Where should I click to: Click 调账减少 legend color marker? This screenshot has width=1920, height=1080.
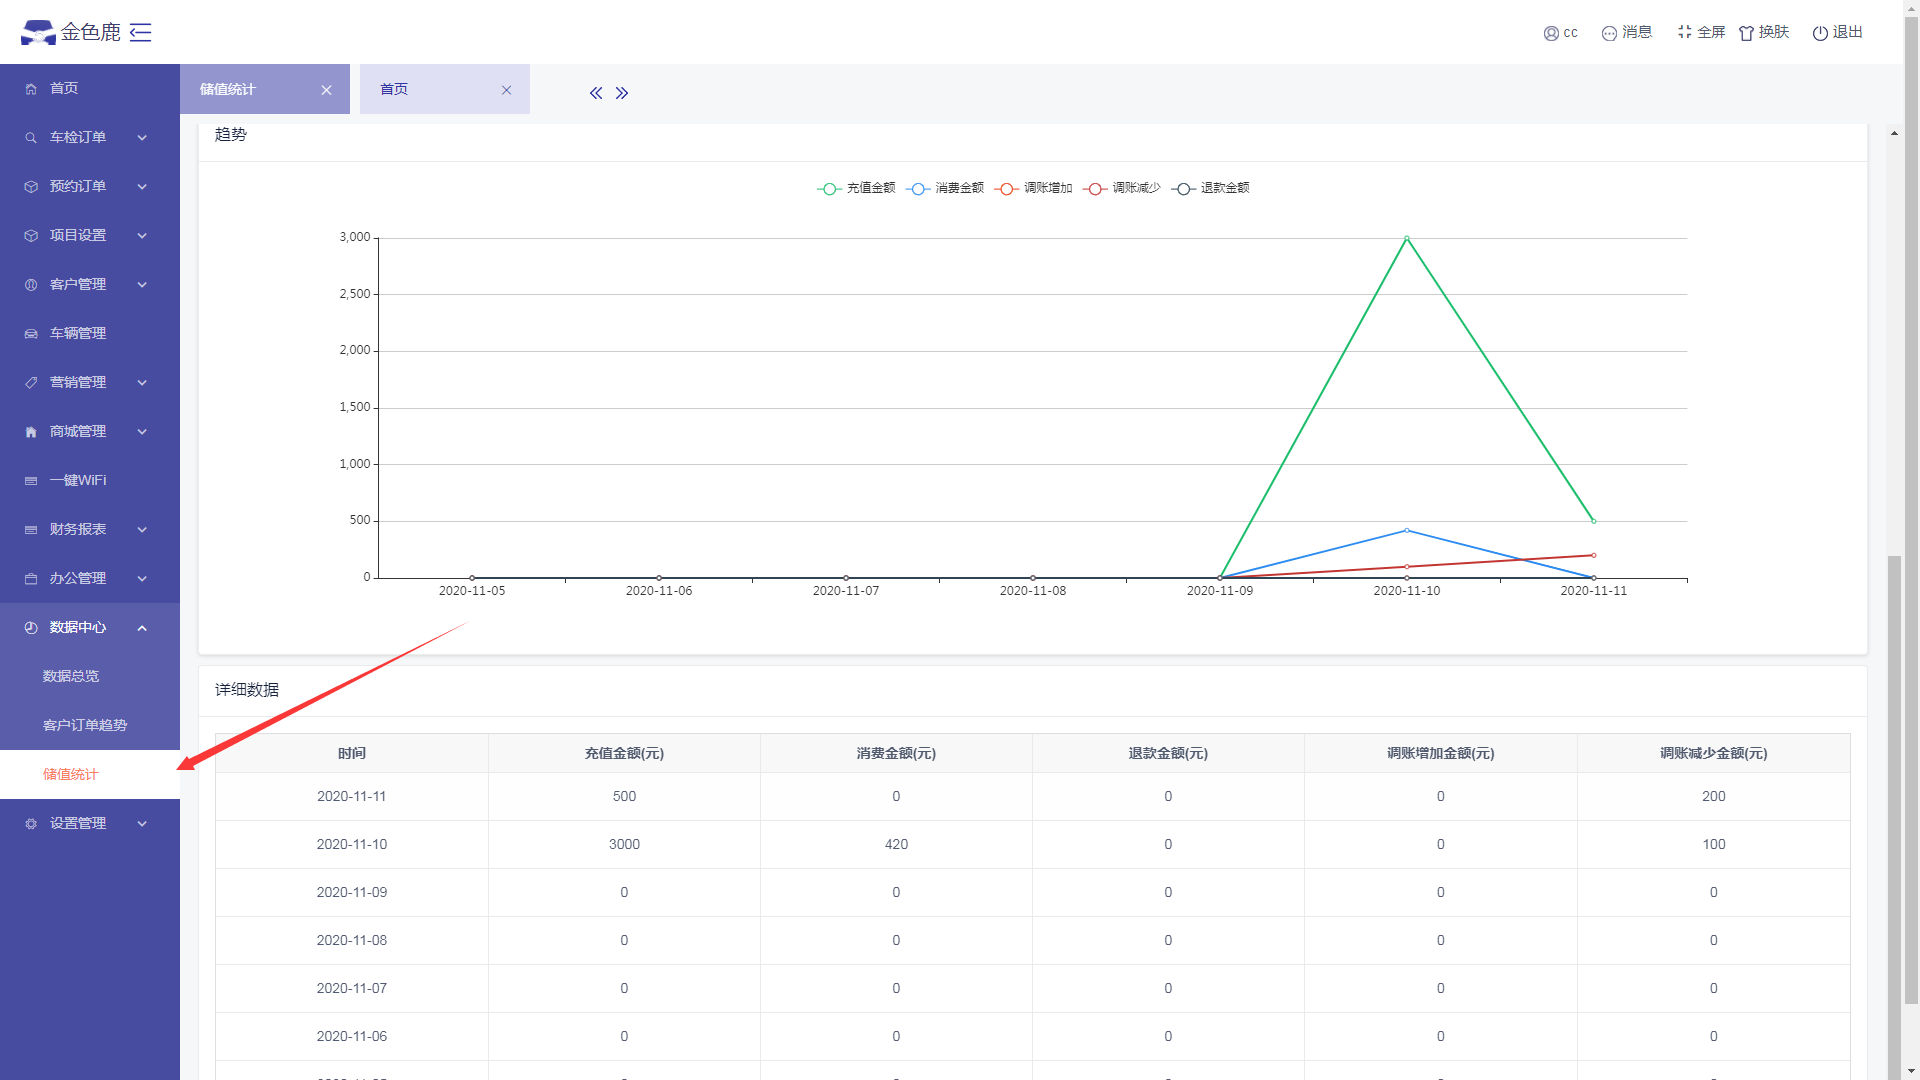point(1095,189)
